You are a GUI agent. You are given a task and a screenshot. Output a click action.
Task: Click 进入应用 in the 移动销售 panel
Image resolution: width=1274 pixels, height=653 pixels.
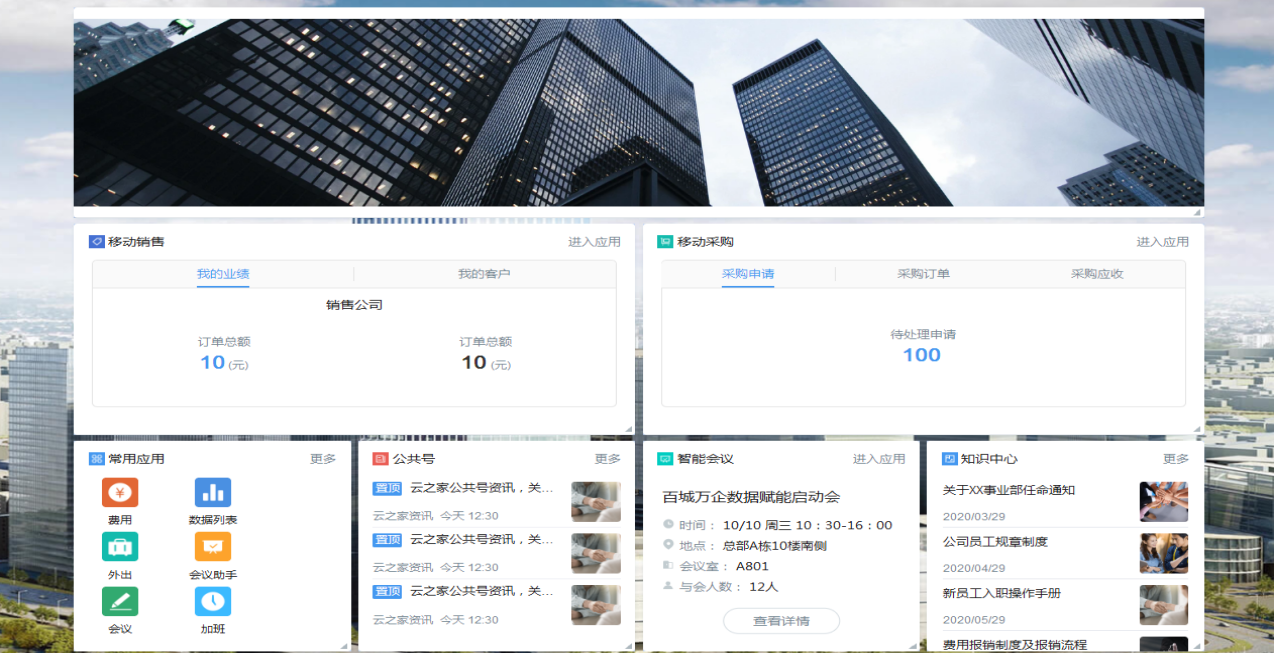coord(594,242)
